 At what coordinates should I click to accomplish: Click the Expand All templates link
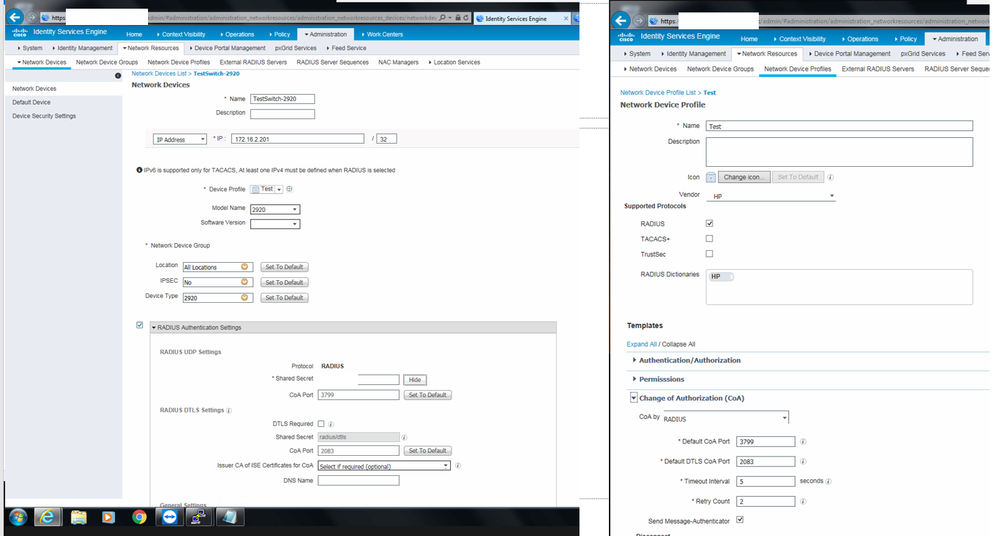point(641,344)
